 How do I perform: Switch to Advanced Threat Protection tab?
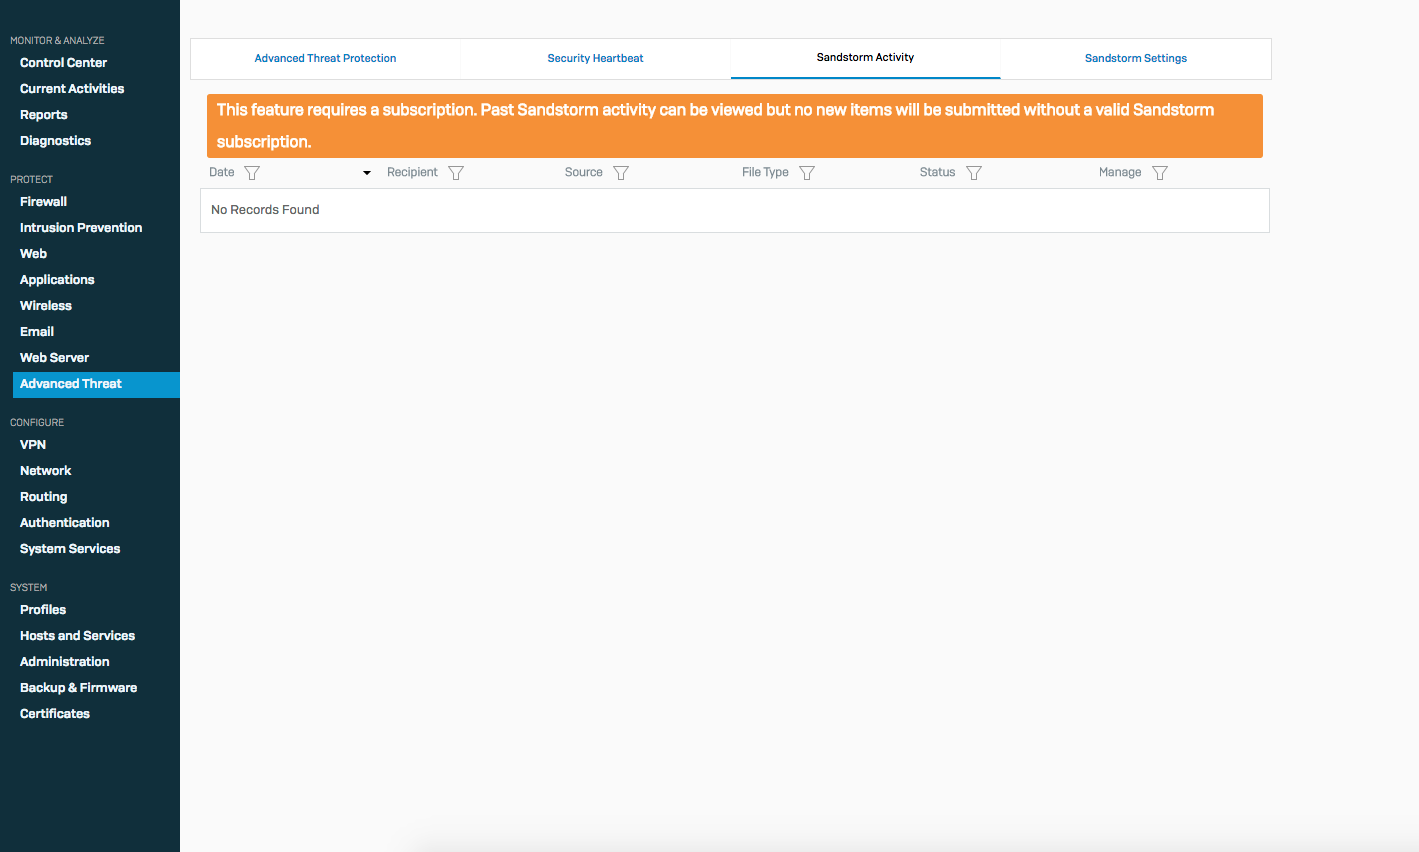point(325,58)
